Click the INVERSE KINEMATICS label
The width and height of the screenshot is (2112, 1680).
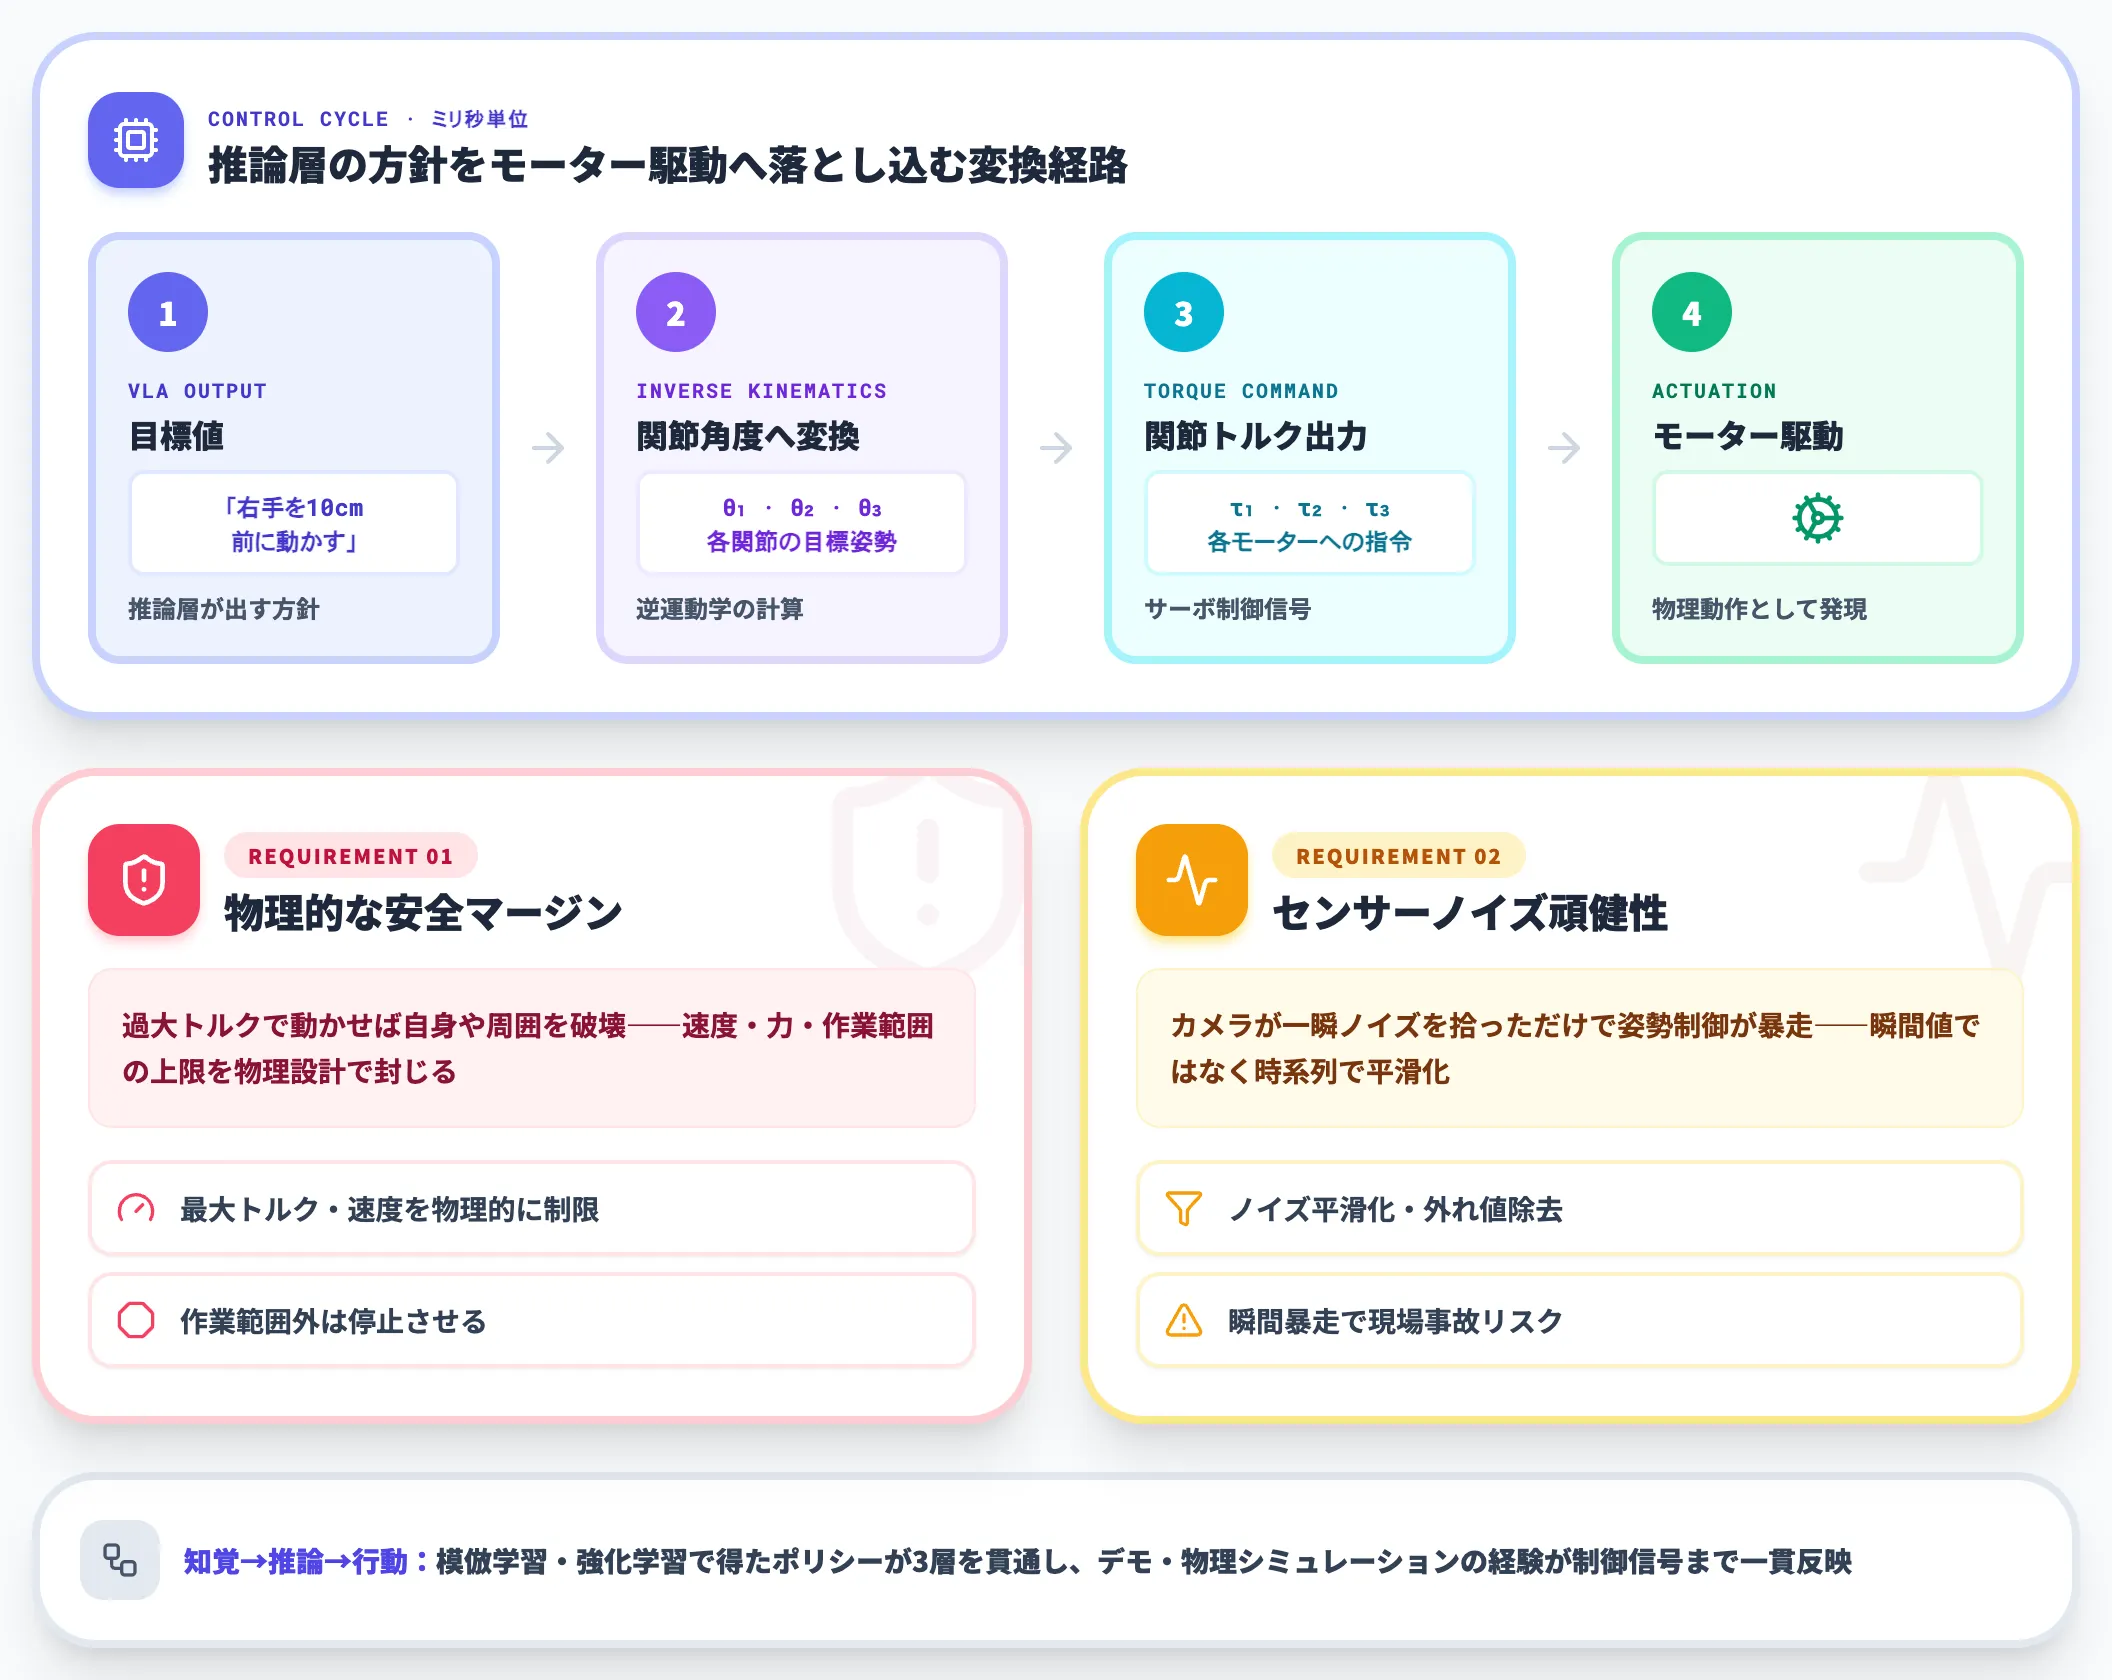[x=762, y=391]
